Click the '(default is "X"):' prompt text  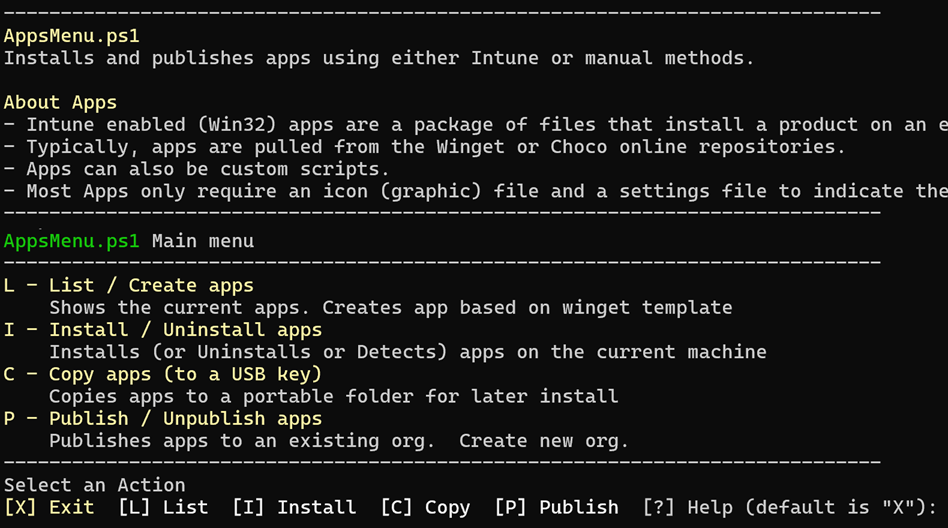pos(840,507)
